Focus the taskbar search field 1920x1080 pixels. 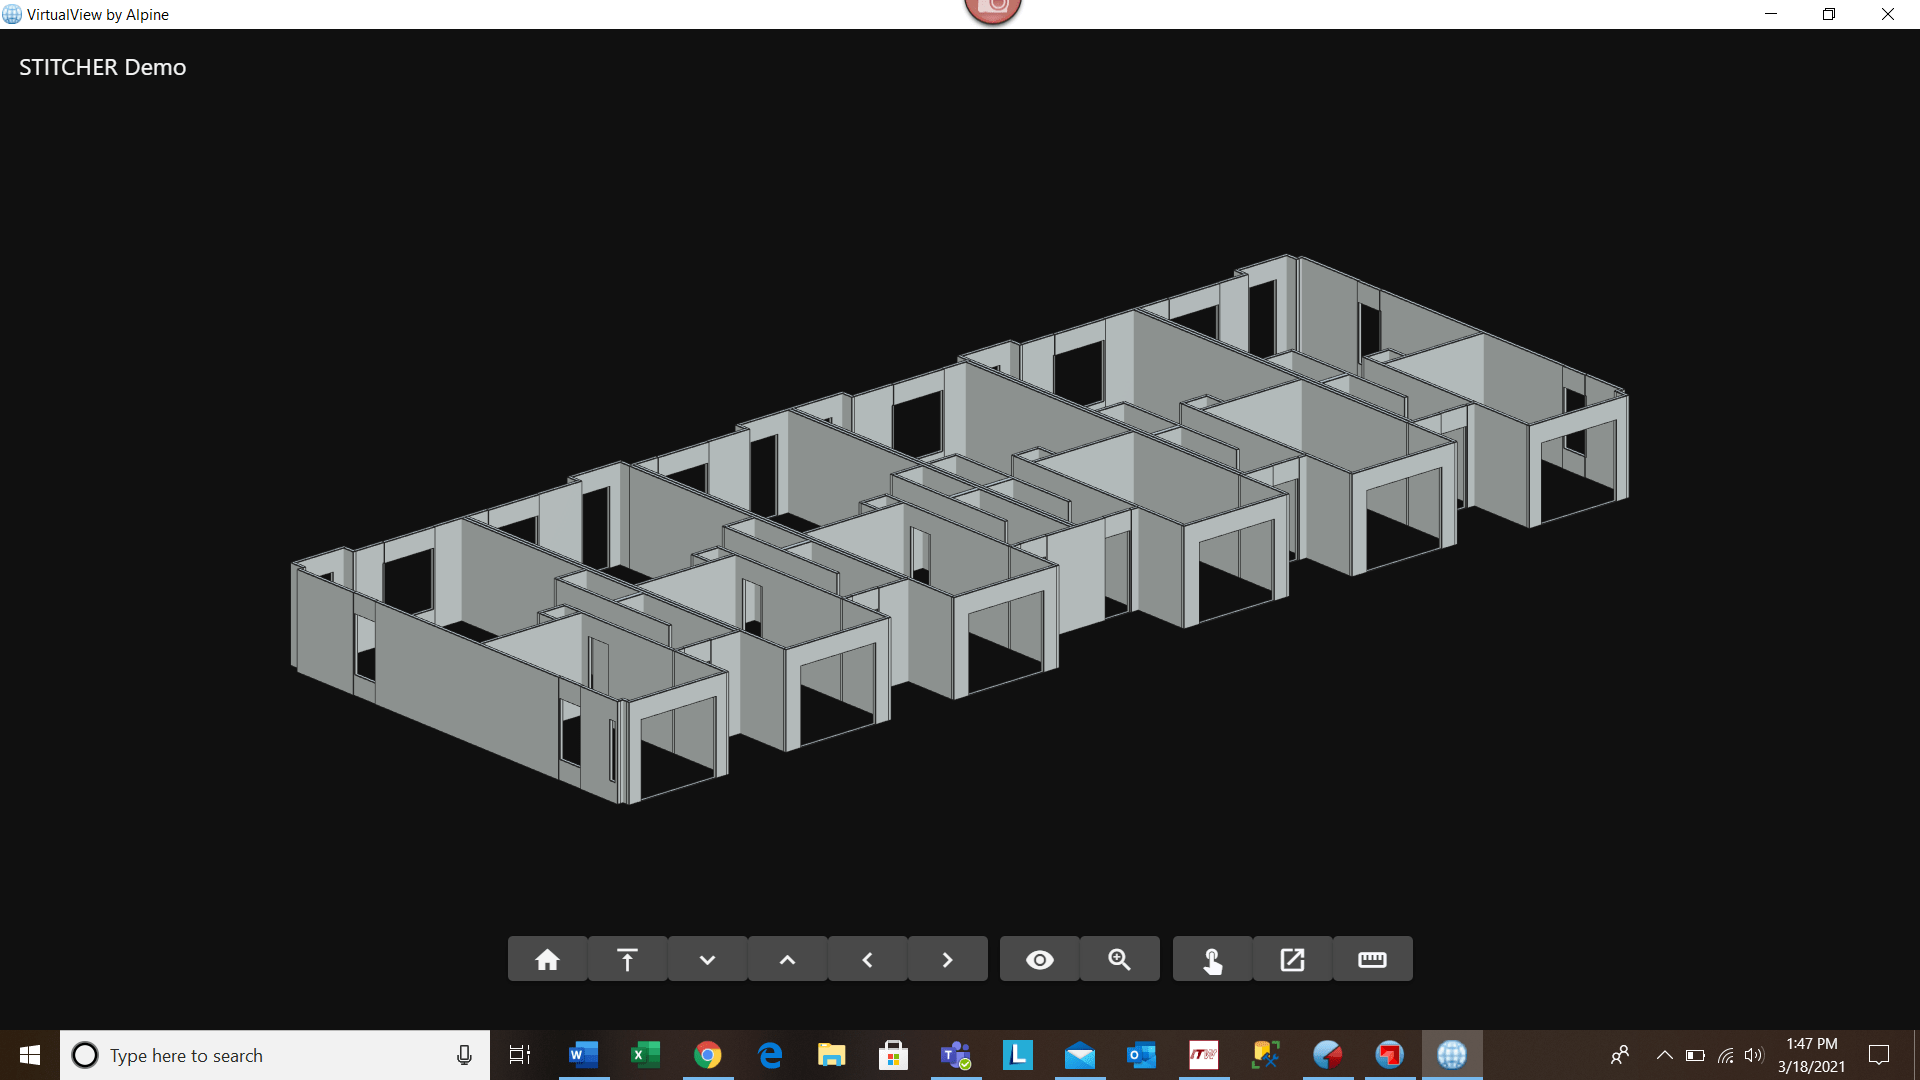[x=270, y=1055]
